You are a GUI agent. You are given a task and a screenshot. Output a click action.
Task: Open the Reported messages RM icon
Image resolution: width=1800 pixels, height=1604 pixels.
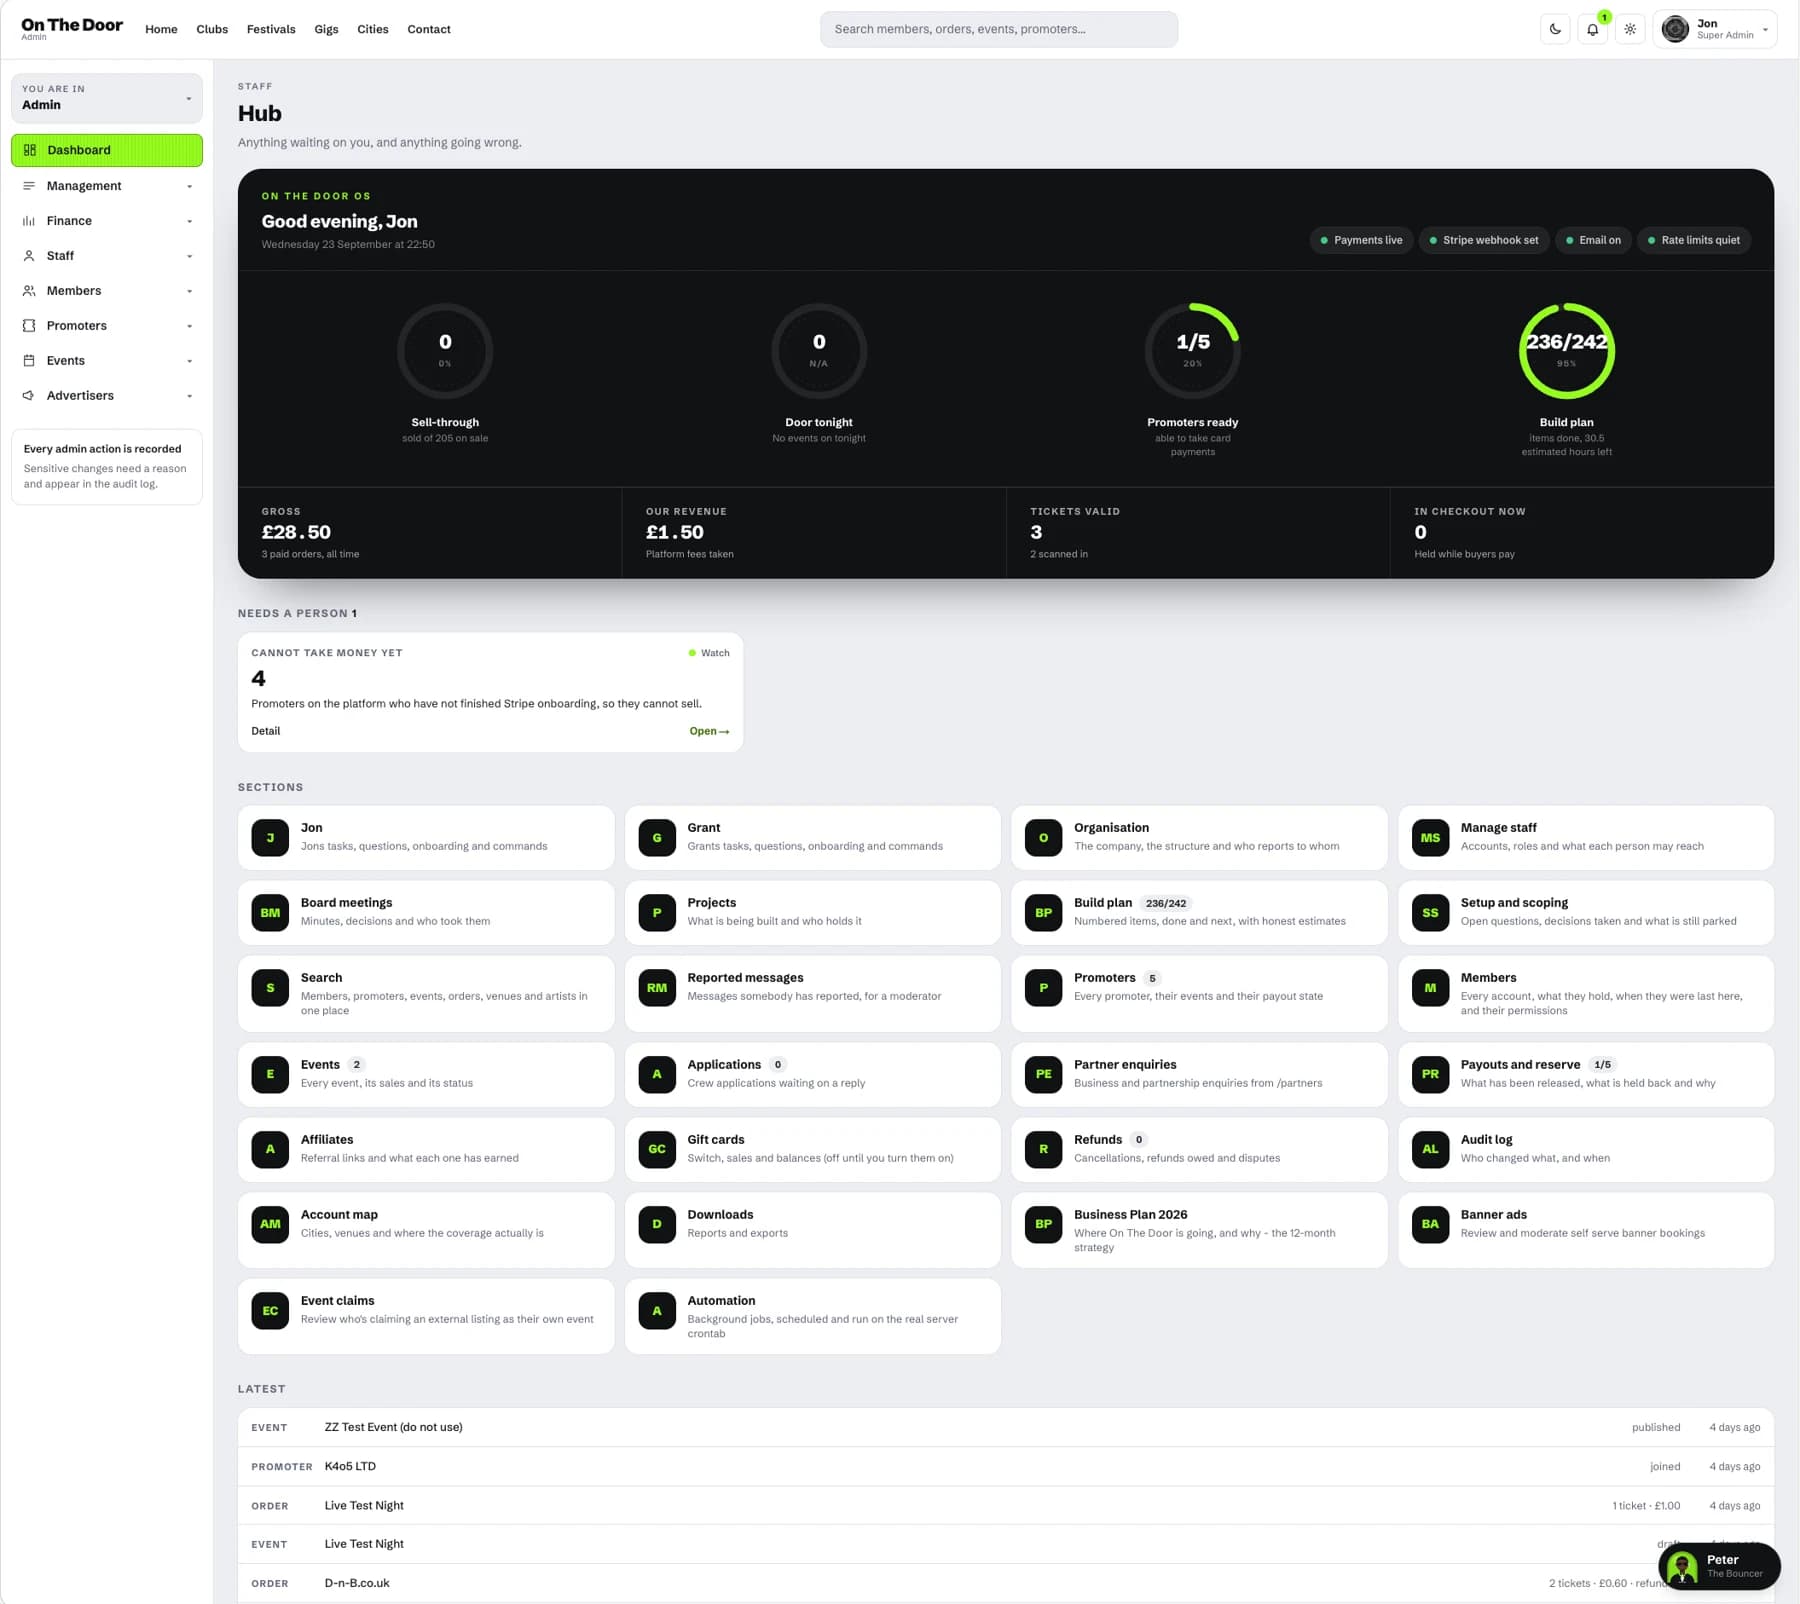pyautogui.click(x=657, y=988)
